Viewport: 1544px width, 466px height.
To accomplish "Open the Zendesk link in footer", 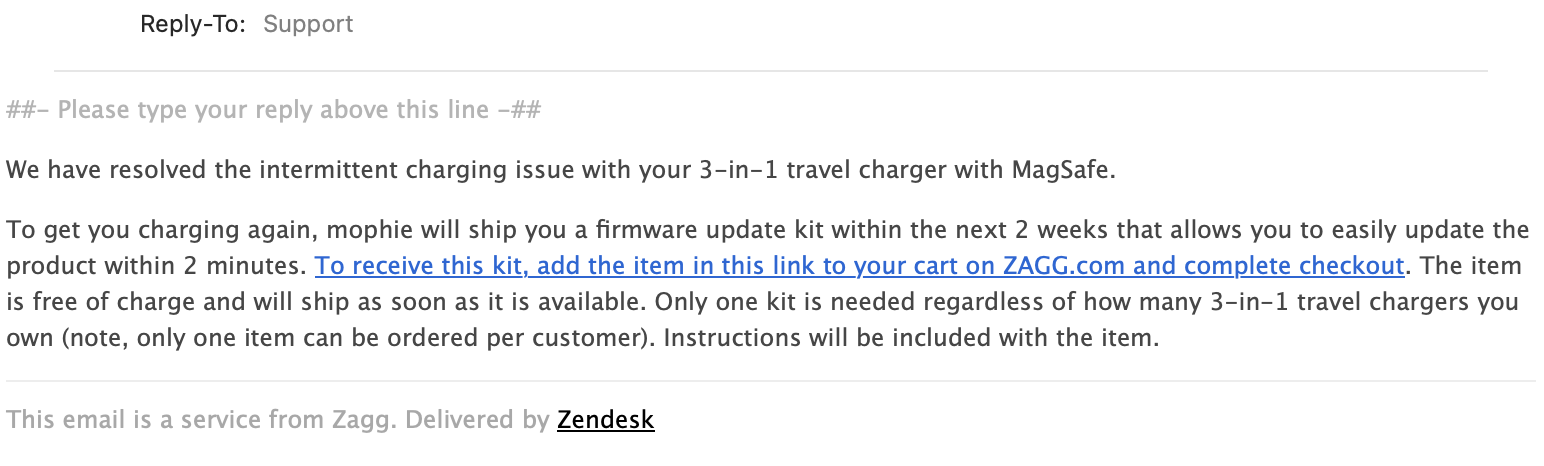I will (x=605, y=420).
